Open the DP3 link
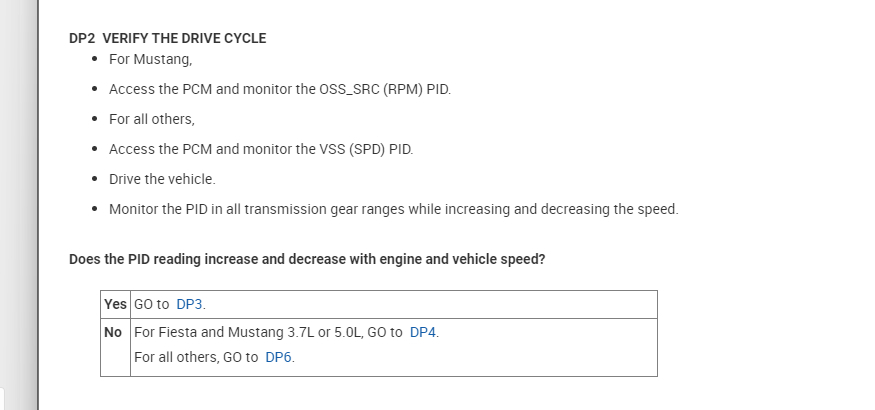The image size is (875, 410). 190,304
